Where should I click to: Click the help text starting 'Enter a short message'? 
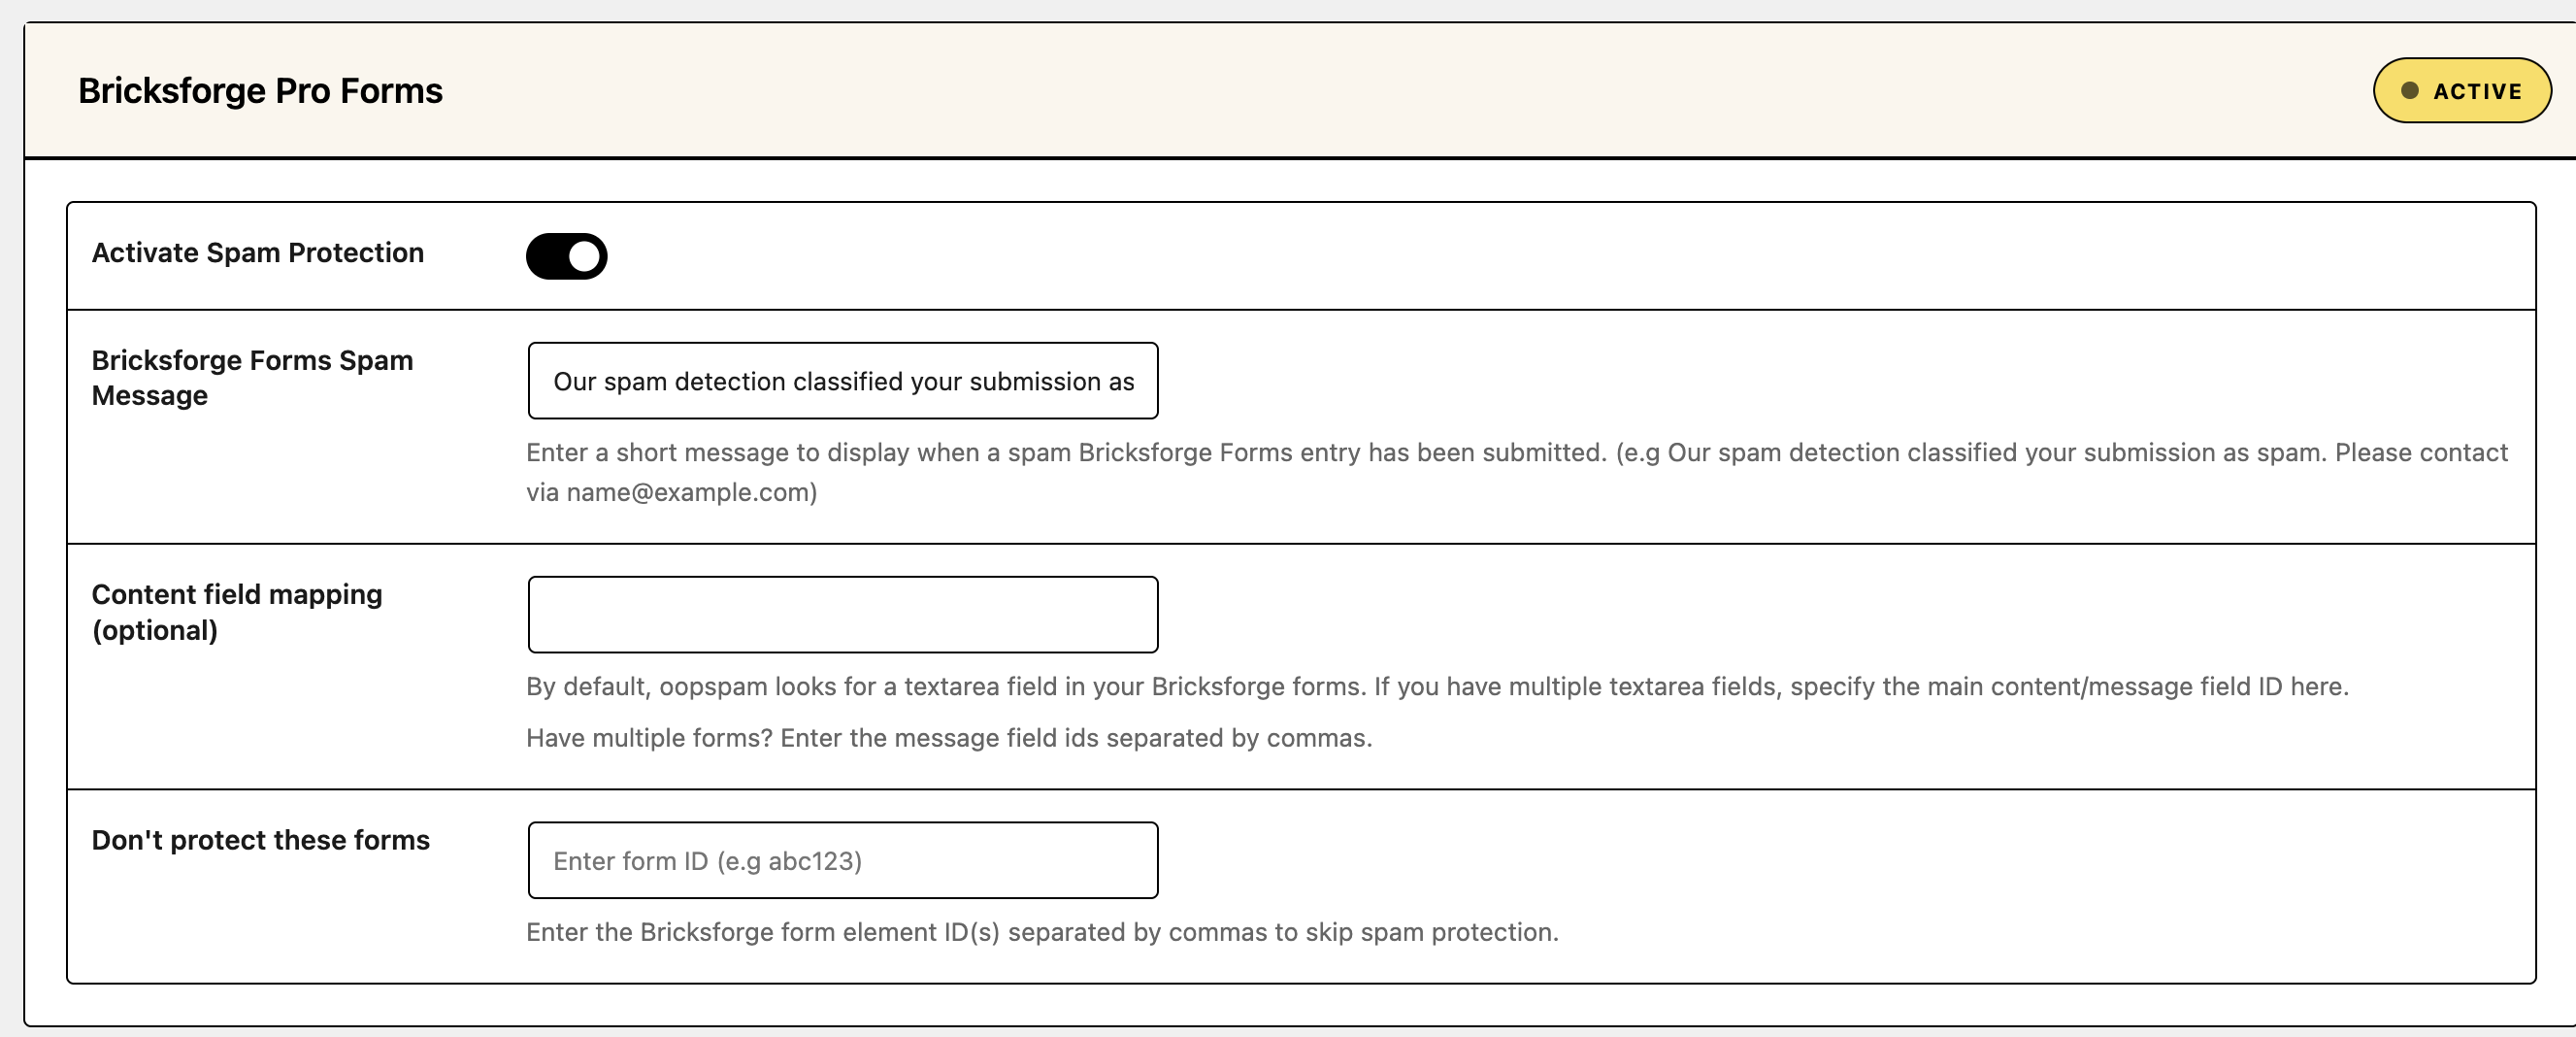1516,472
